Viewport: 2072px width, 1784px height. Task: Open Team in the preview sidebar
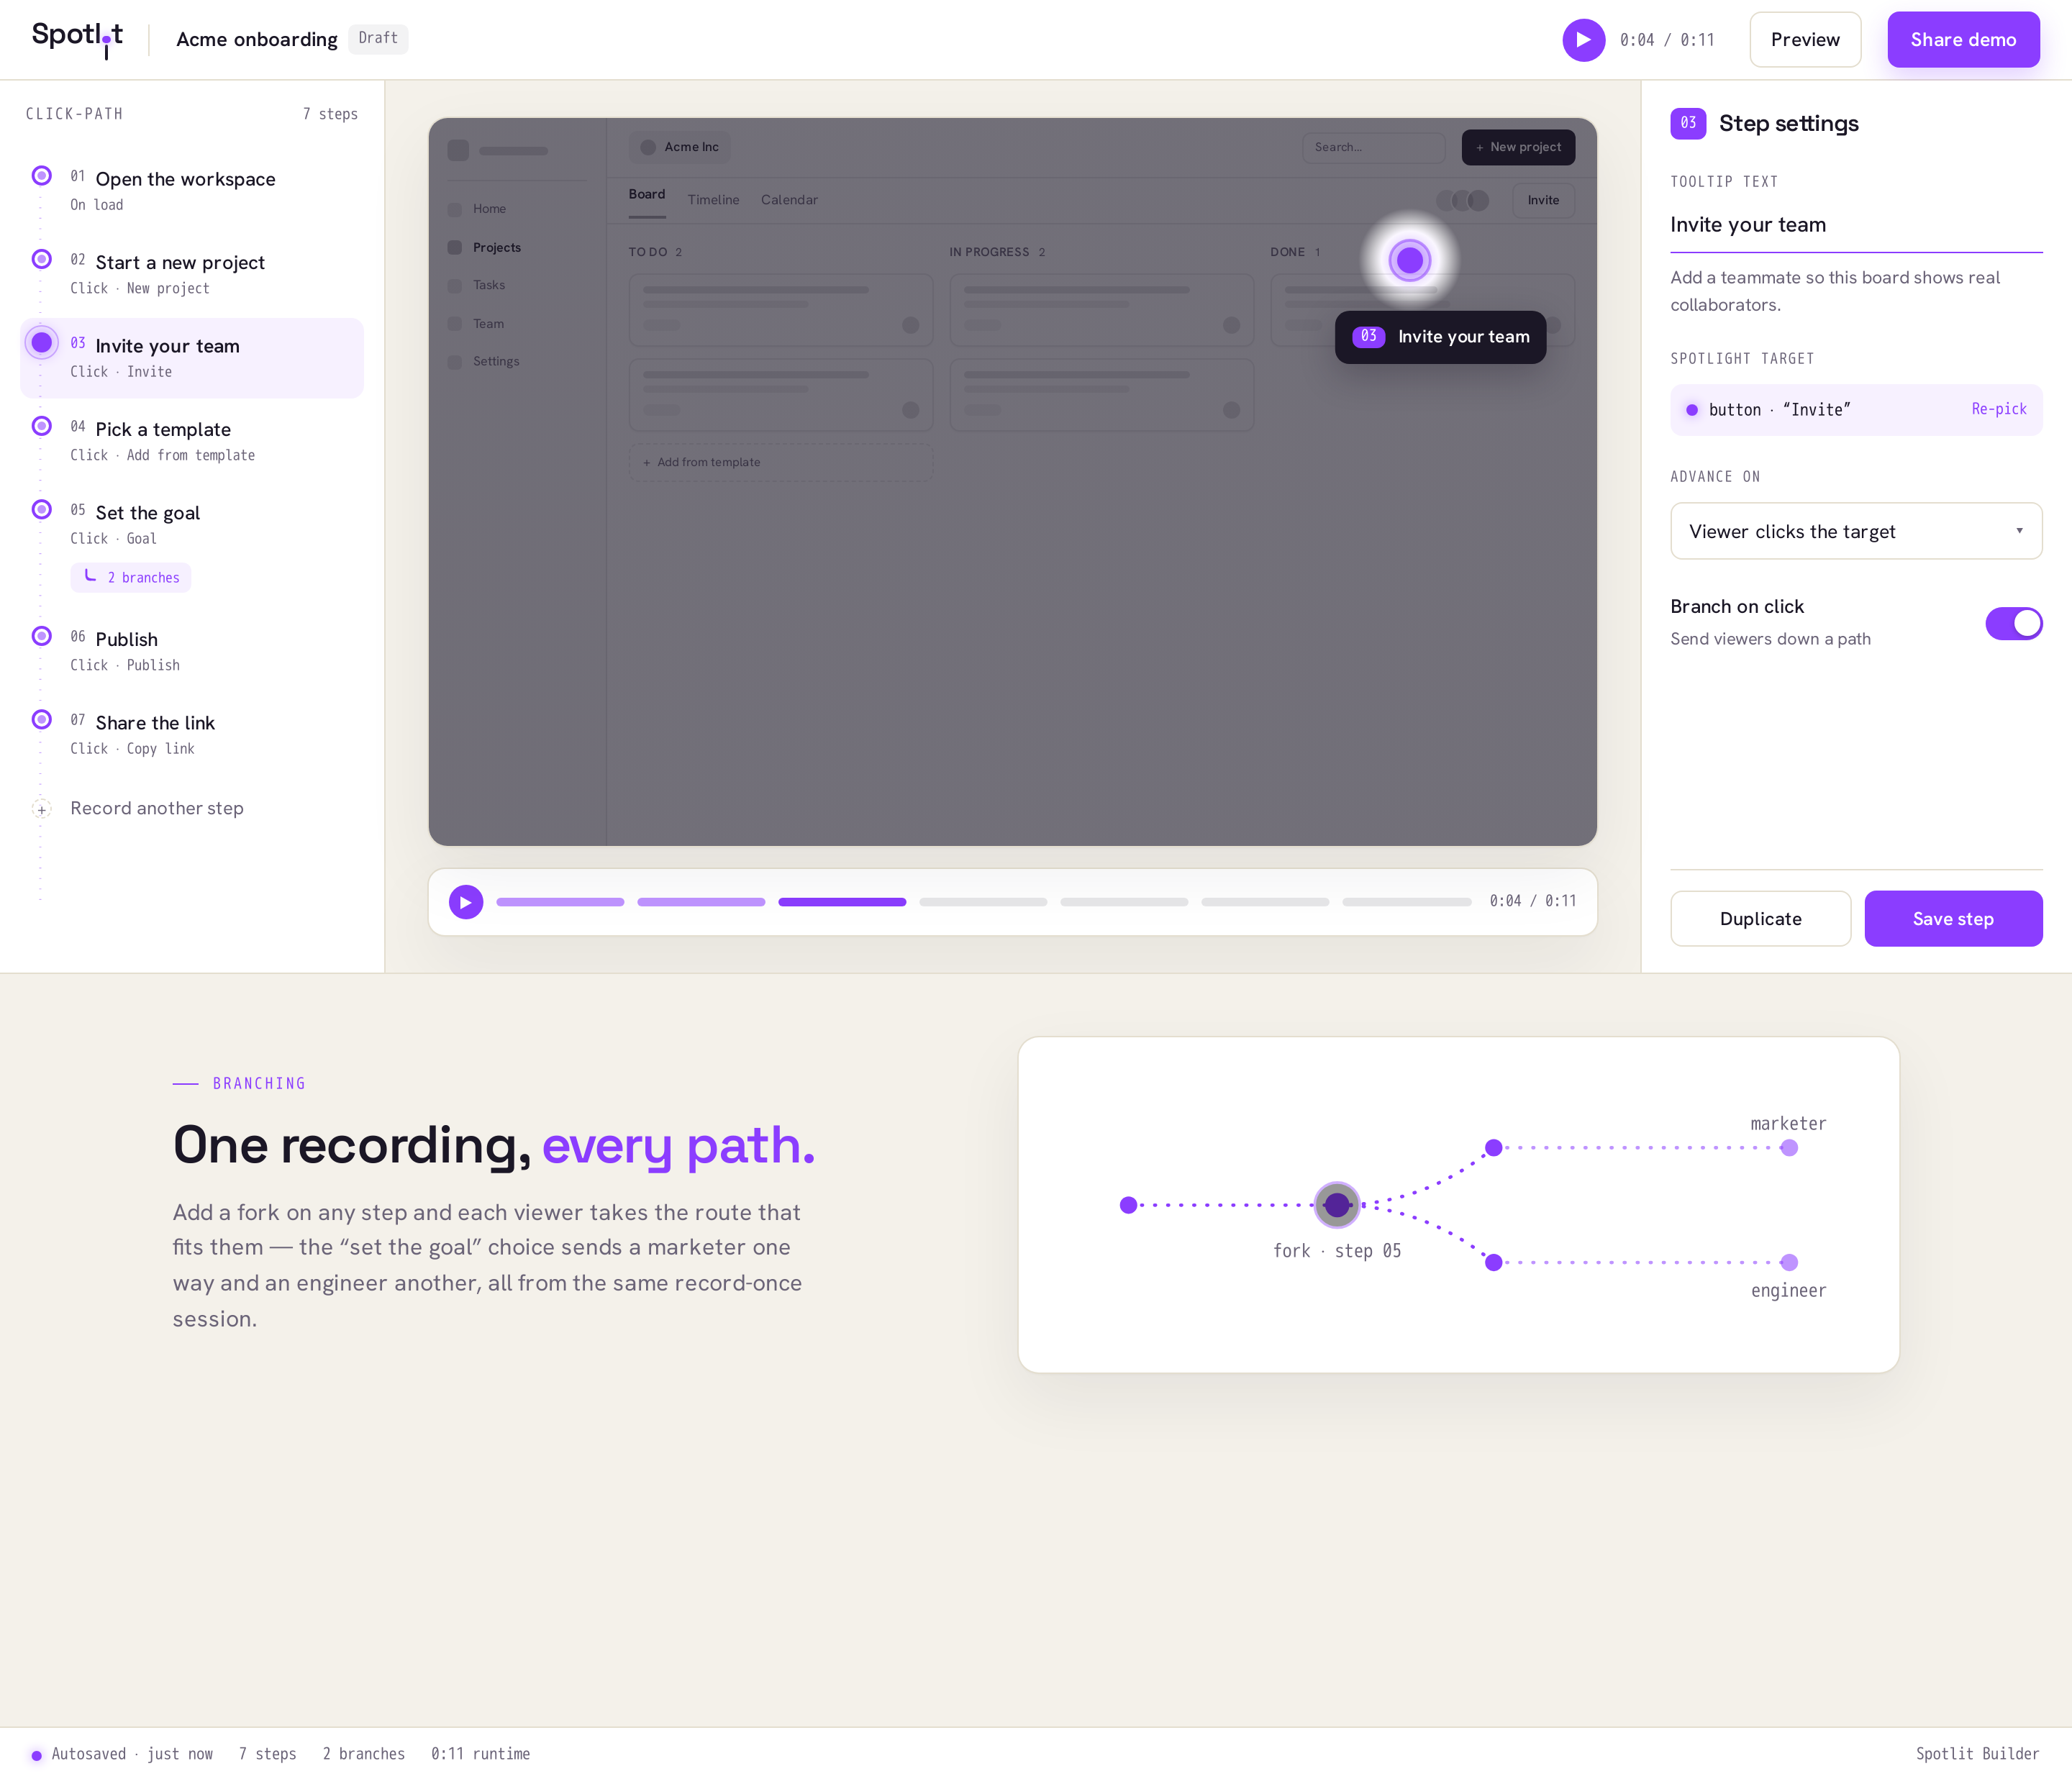(x=516, y=324)
